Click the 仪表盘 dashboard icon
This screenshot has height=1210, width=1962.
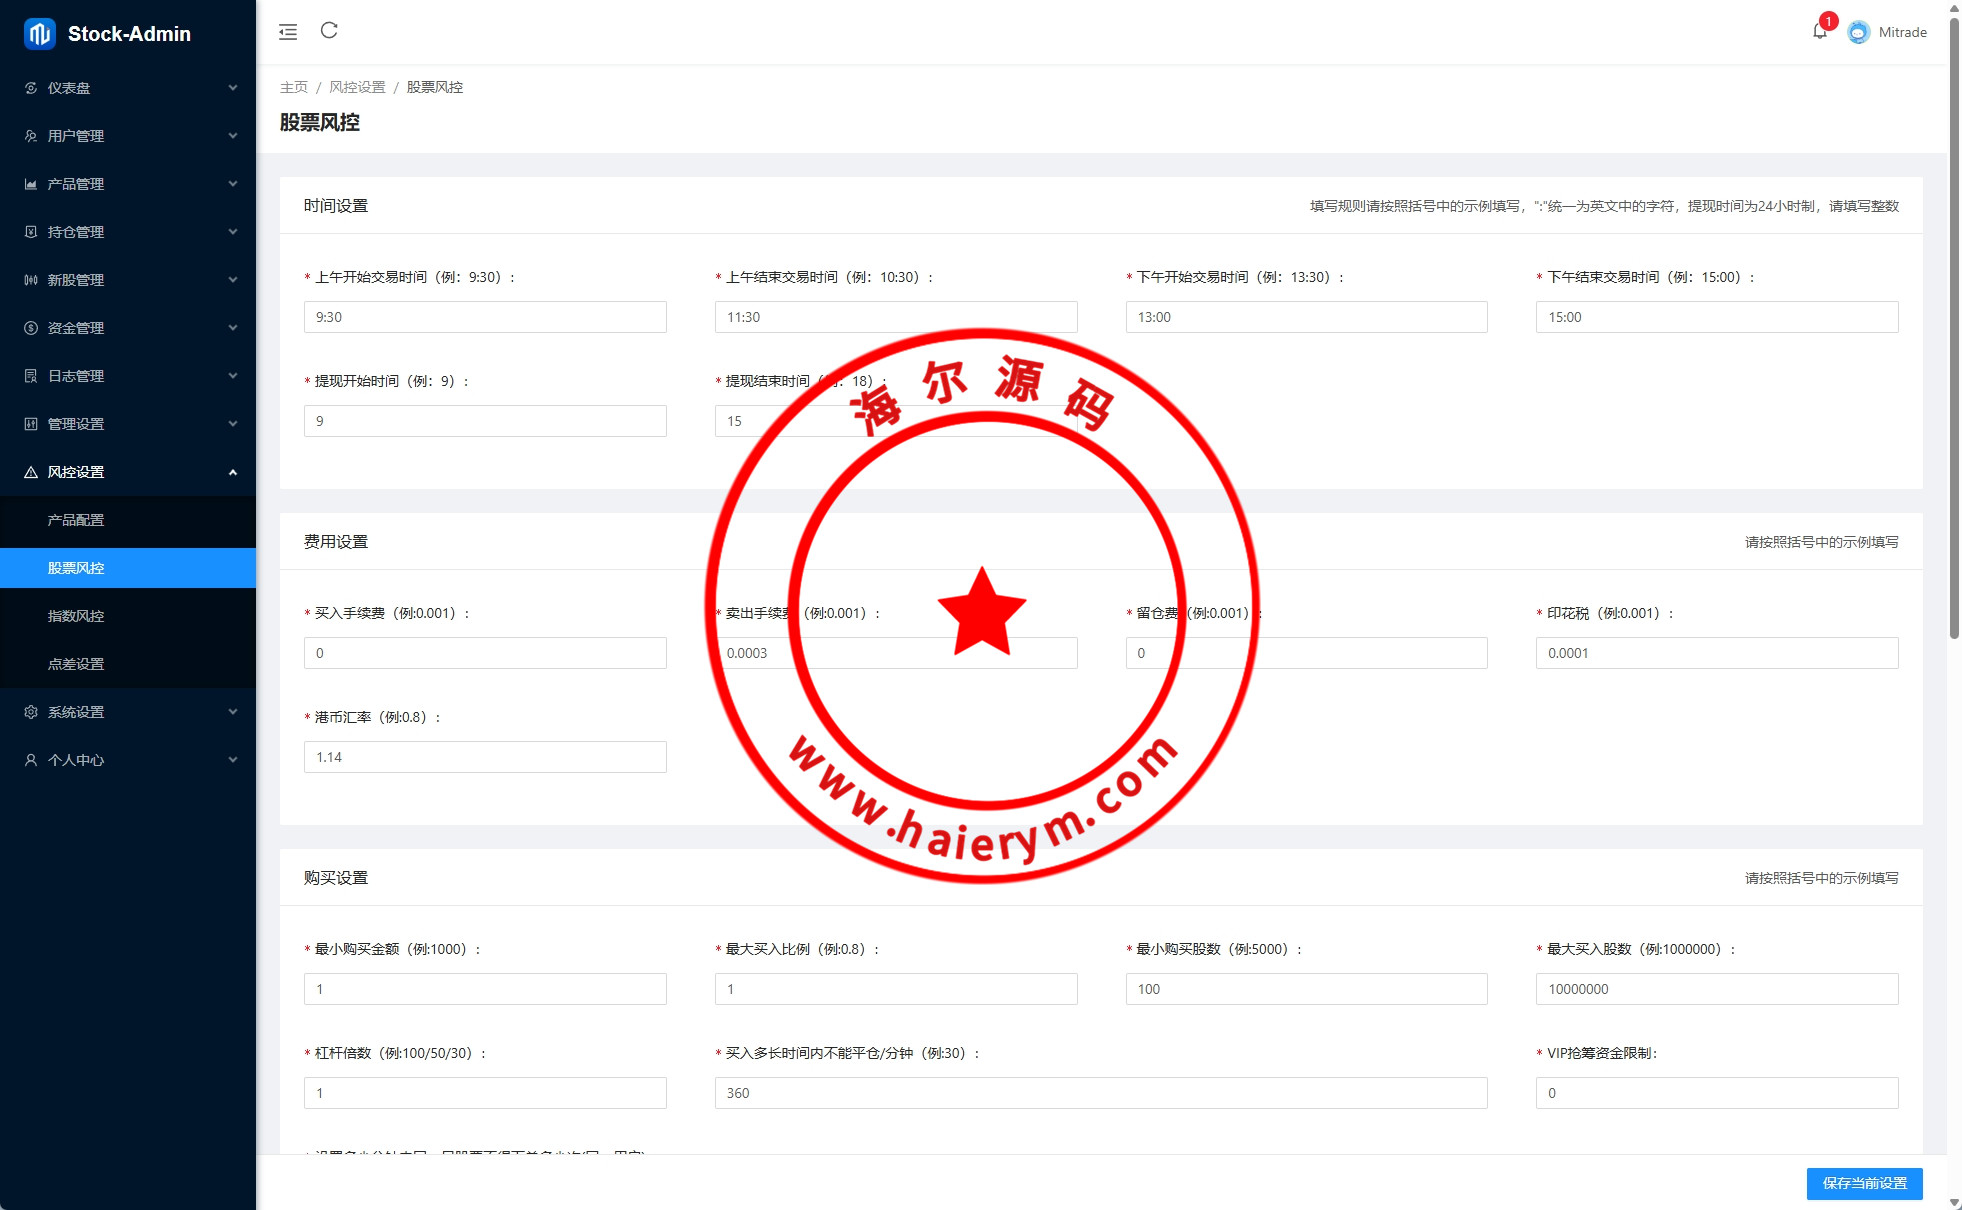pyautogui.click(x=31, y=88)
